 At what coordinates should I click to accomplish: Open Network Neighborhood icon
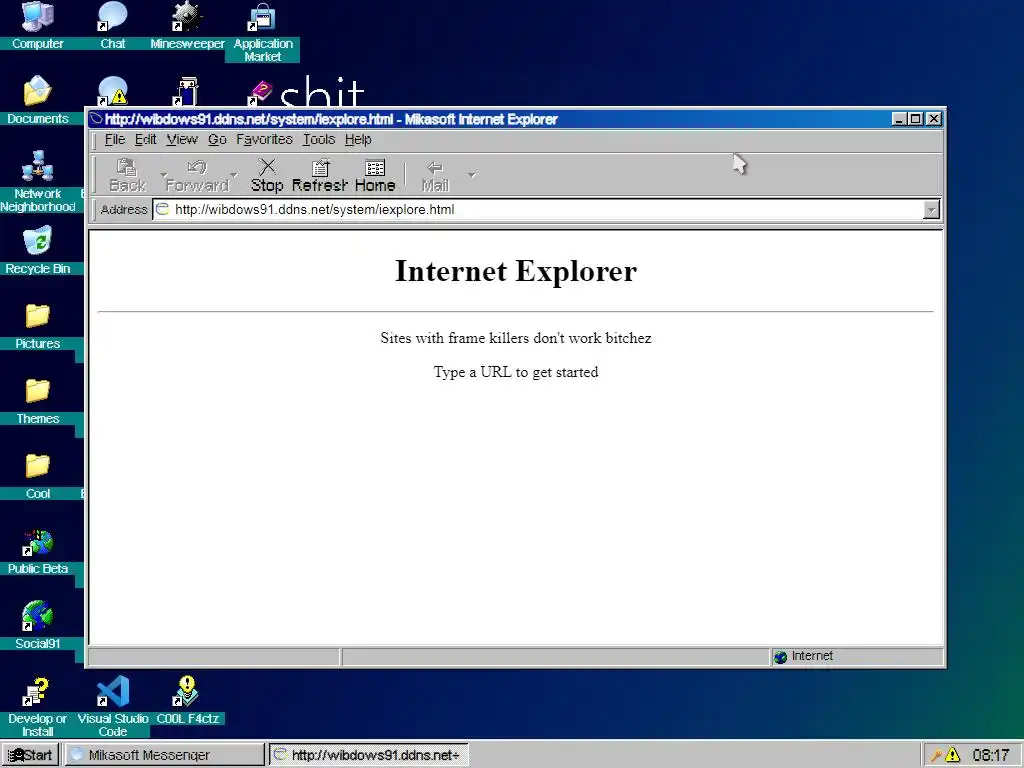(x=37, y=182)
